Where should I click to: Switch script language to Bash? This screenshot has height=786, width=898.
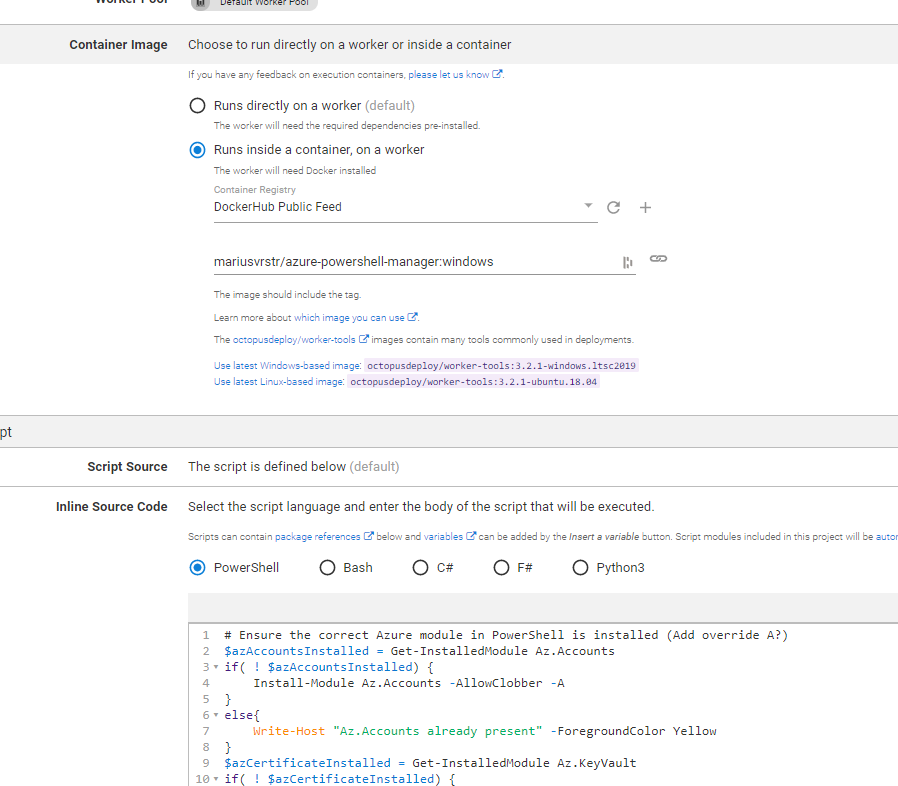pyautogui.click(x=327, y=567)
